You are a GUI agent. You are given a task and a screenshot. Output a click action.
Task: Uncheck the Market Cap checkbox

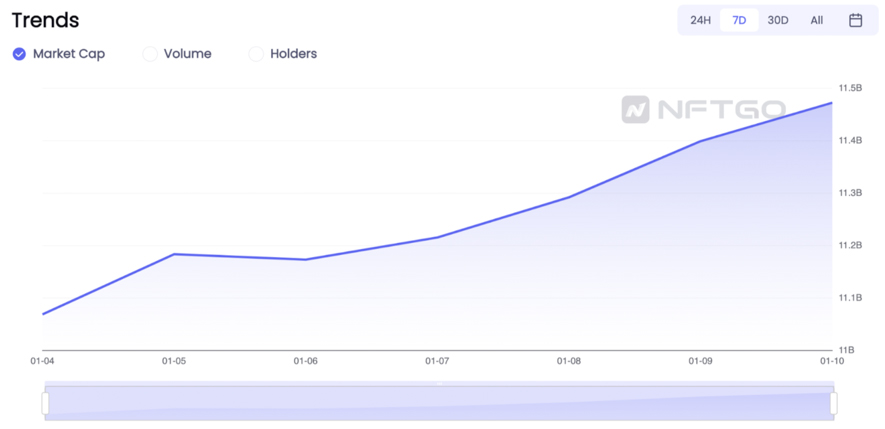coord(19,54)
